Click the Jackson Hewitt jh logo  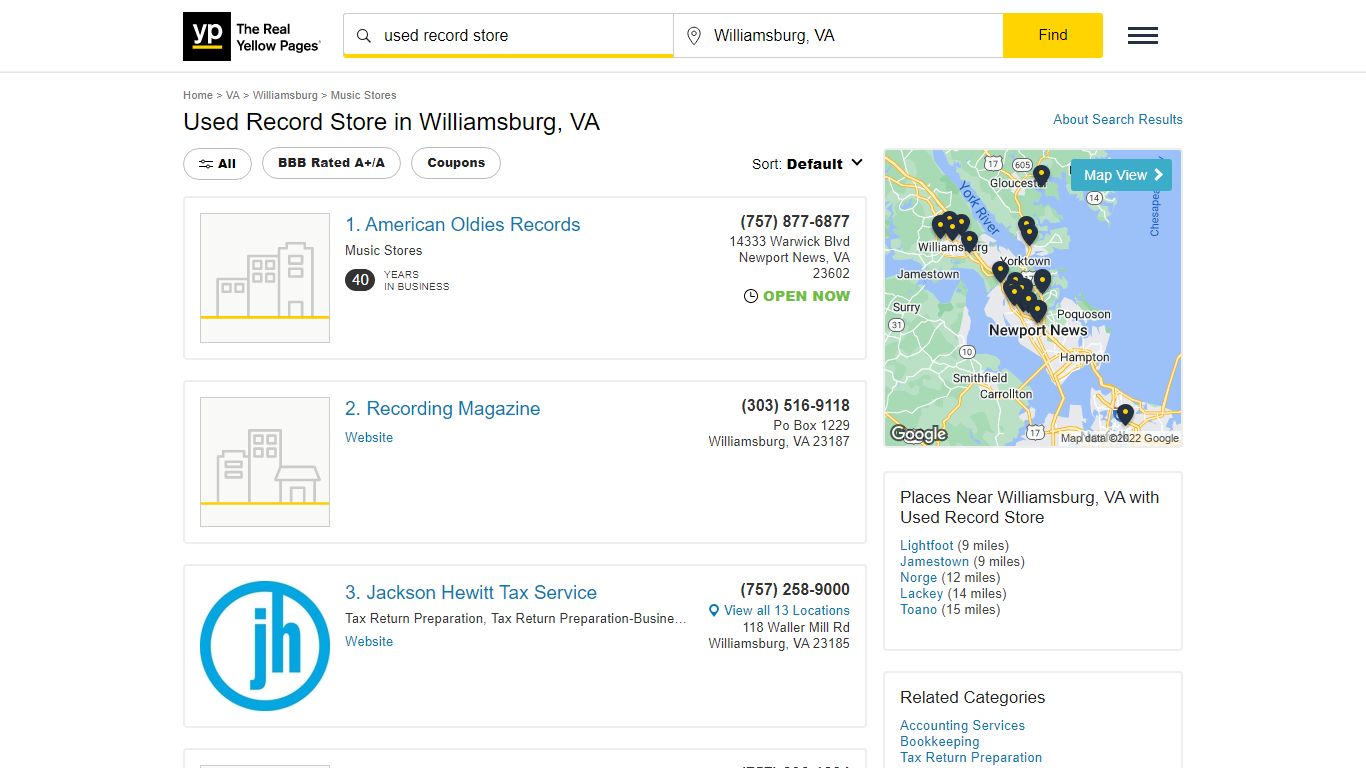[265, 646]
